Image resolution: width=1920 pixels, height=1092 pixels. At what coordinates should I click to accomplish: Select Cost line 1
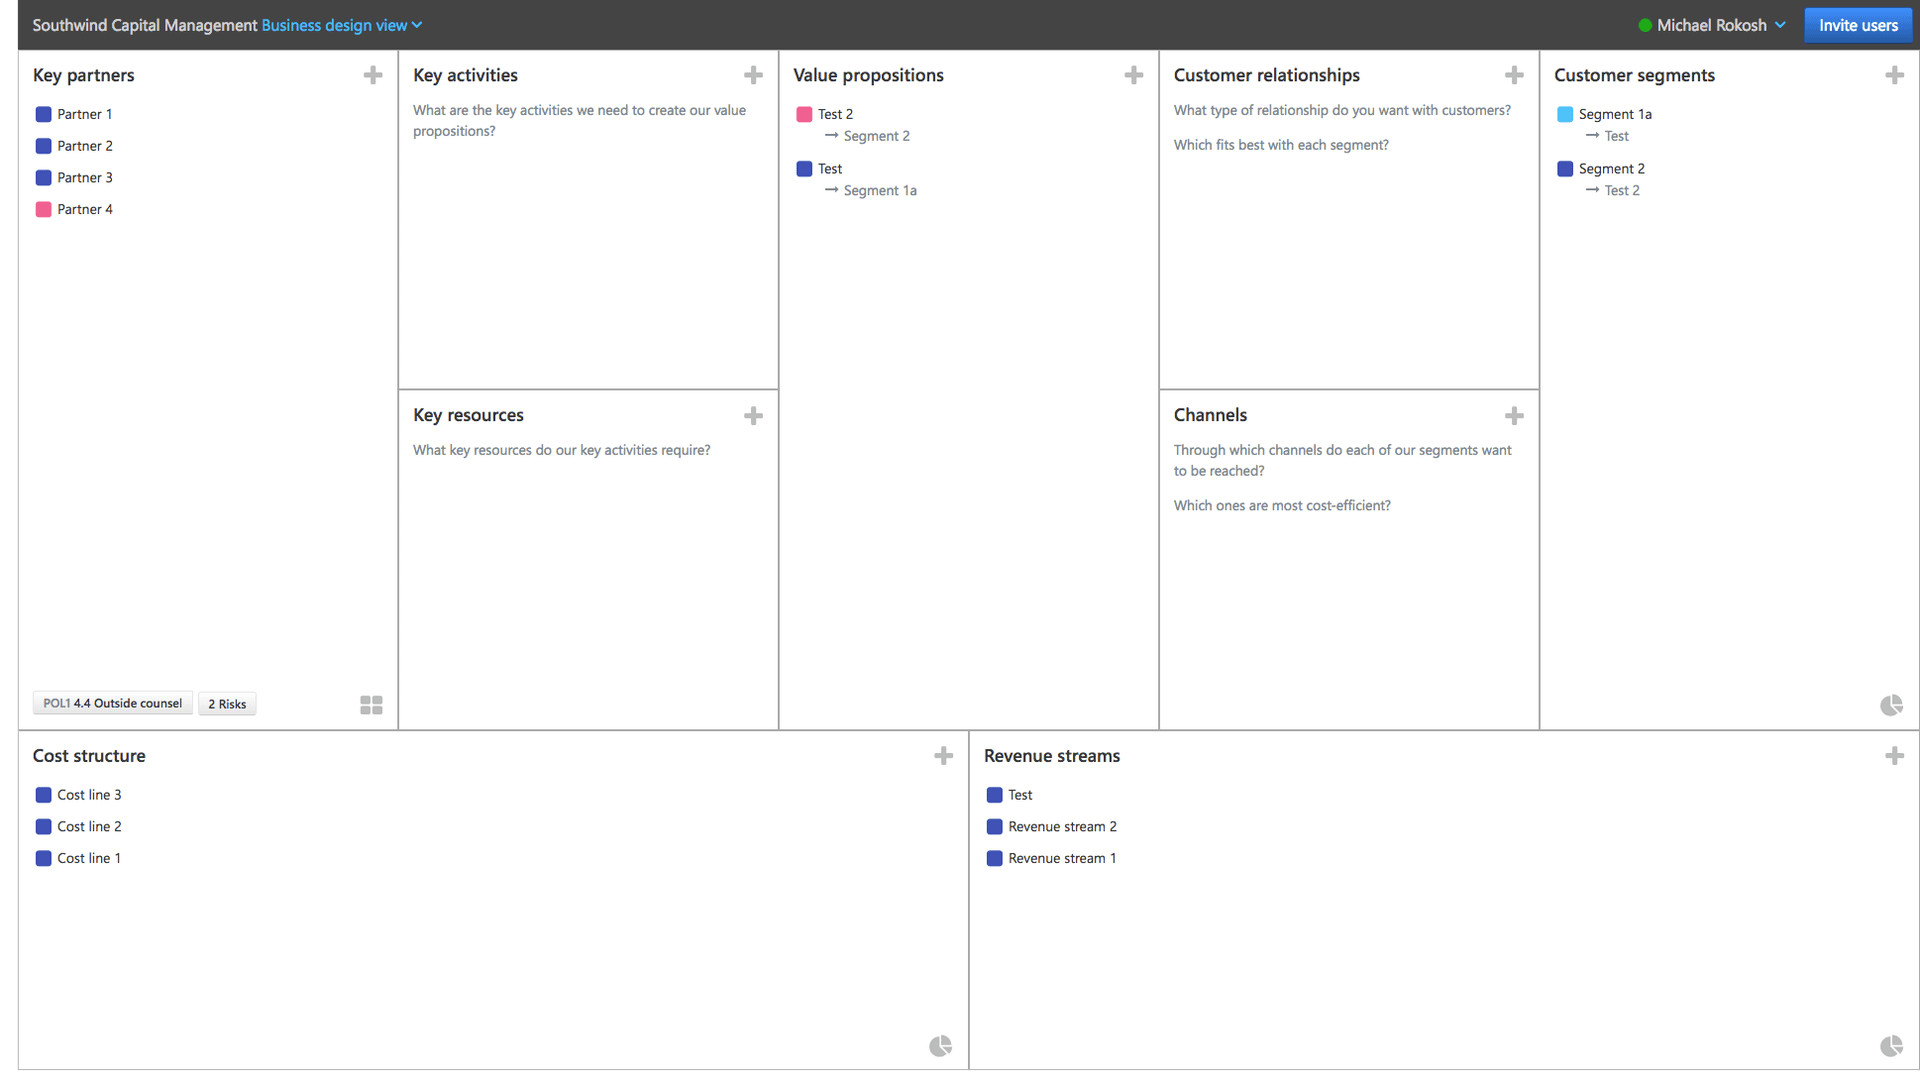click(89, 858)
